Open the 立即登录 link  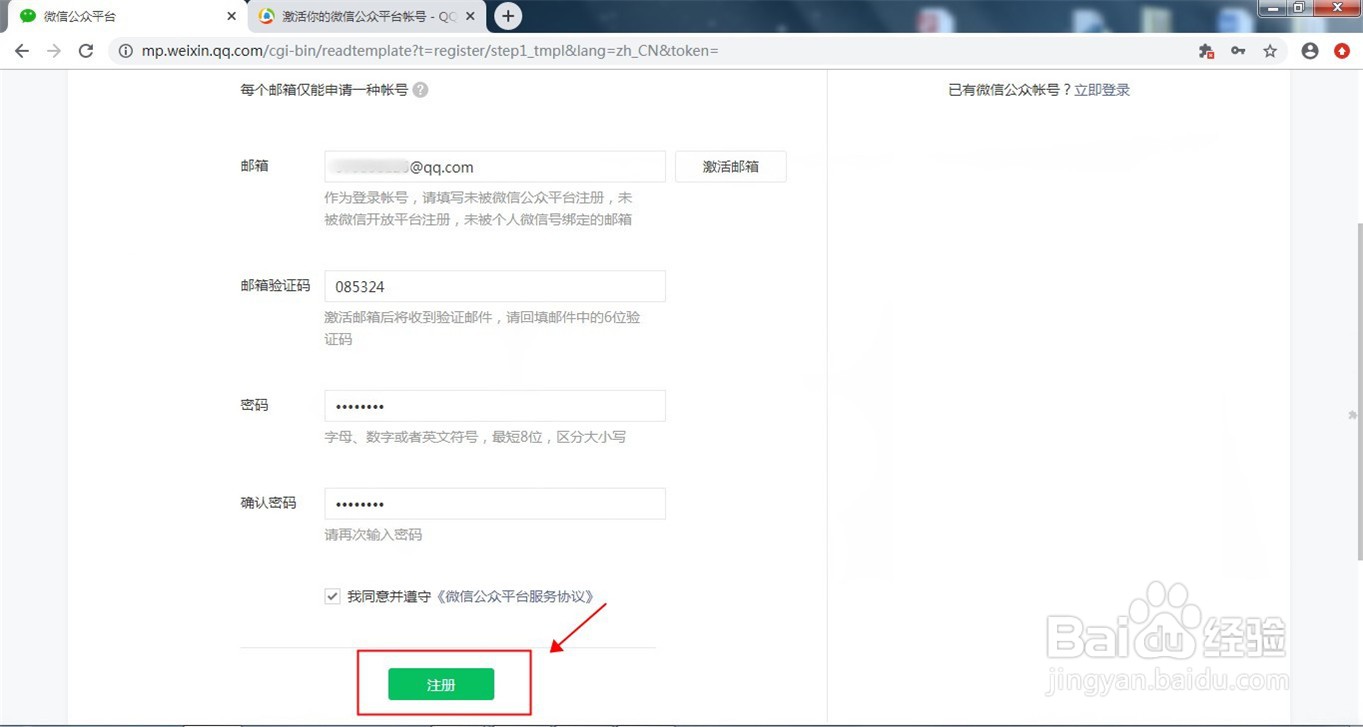click(1102, 90)
